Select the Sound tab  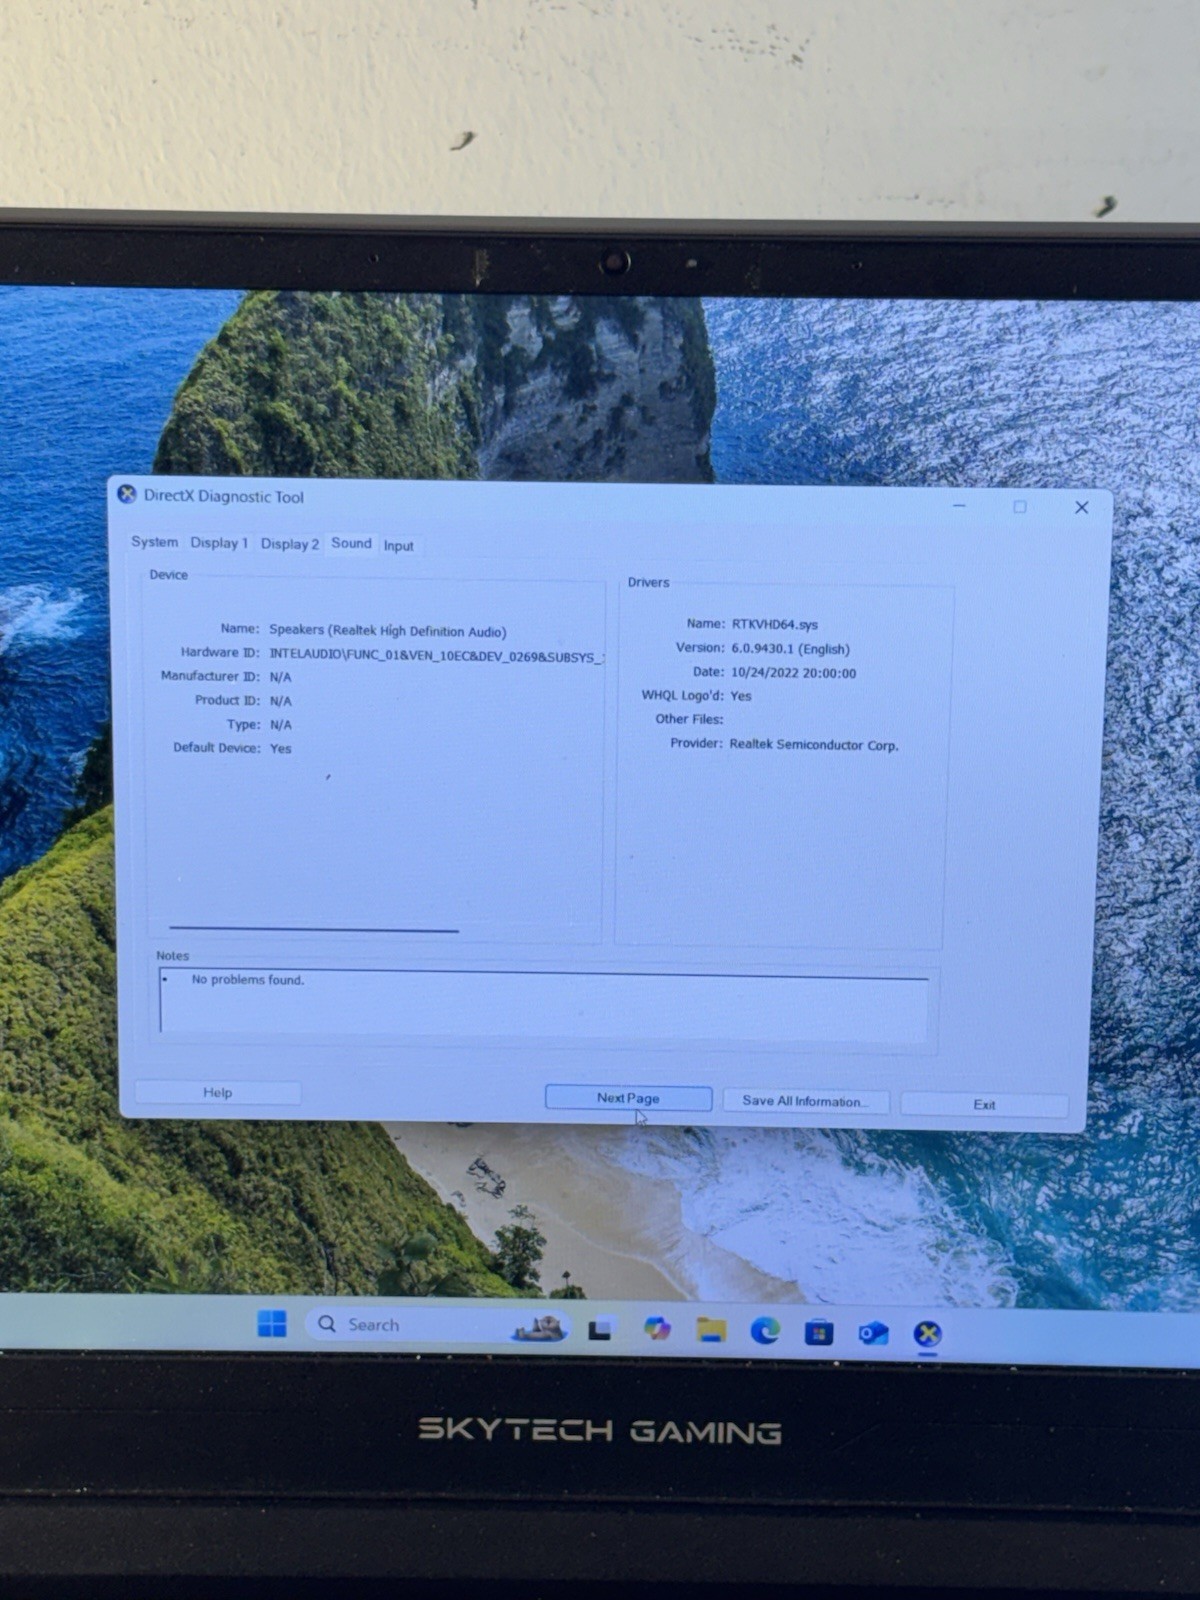tap(351, 543)
